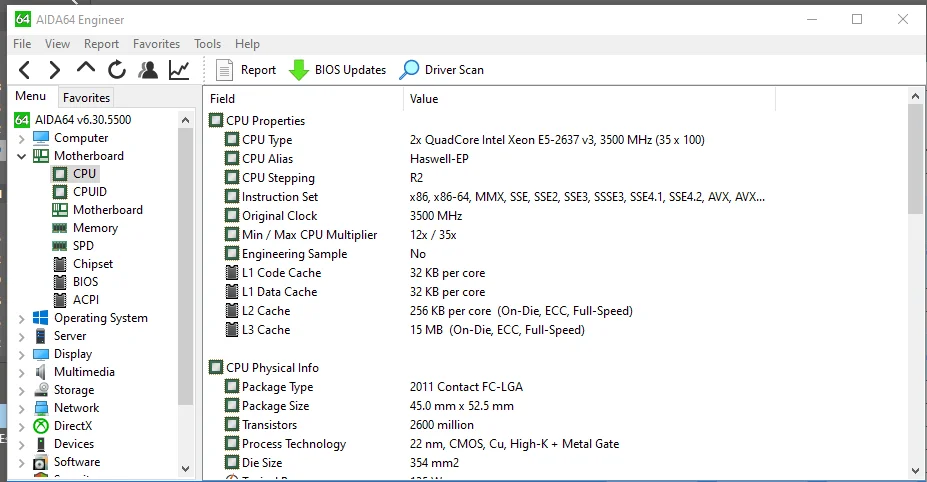Go forward with the right arrow icon

tap(54, 70)
